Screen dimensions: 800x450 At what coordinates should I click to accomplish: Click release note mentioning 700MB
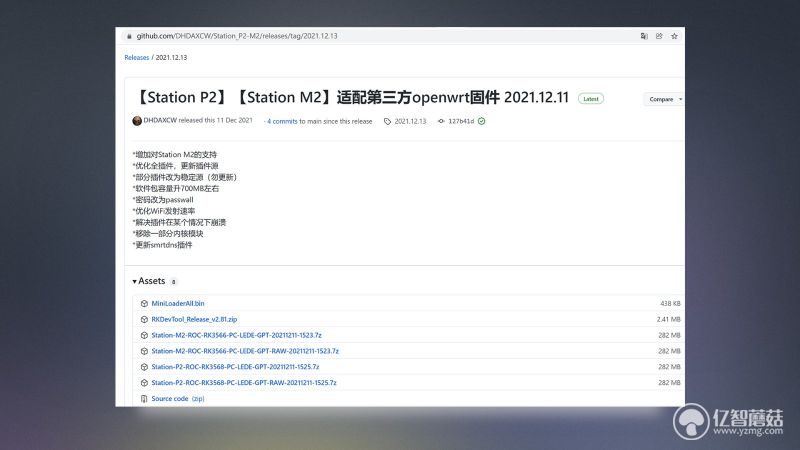pyautogui.click(x=176, y=188)
